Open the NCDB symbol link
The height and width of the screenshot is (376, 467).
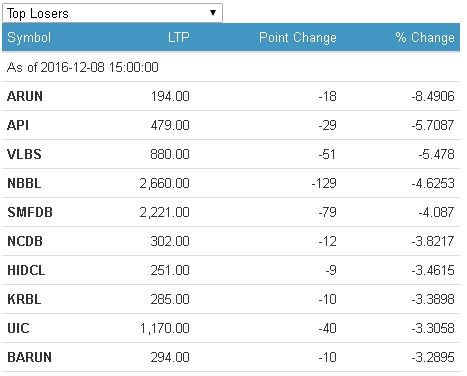coord(25,241)
